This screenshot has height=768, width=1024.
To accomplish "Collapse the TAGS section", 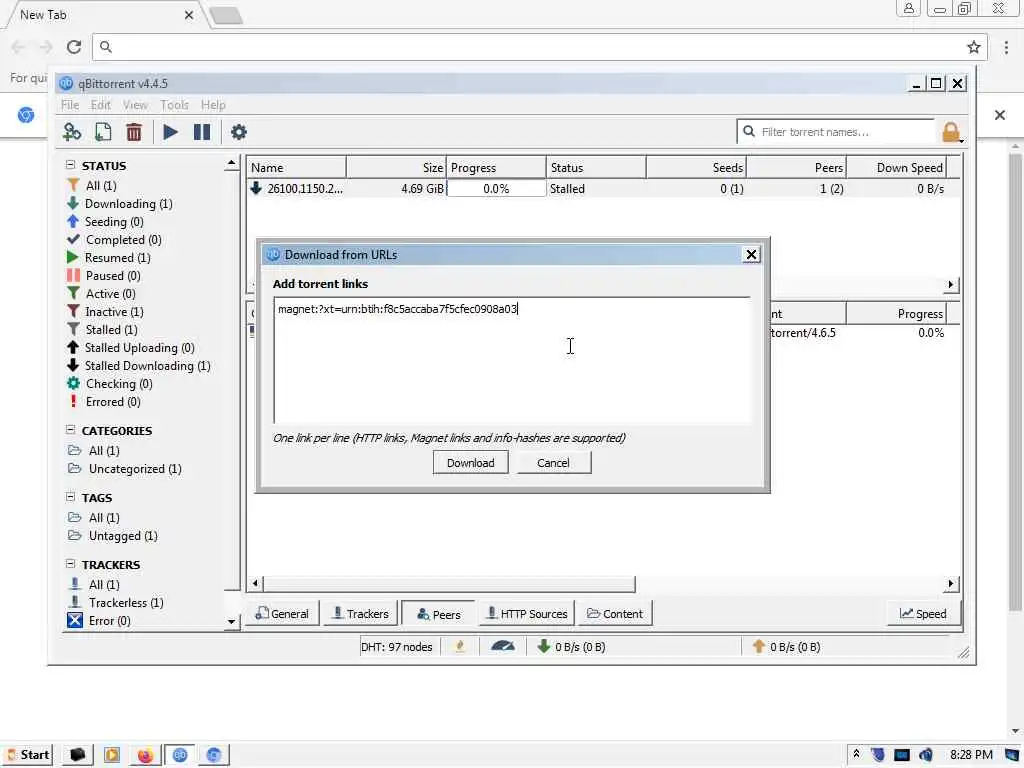I will (71, 497).
